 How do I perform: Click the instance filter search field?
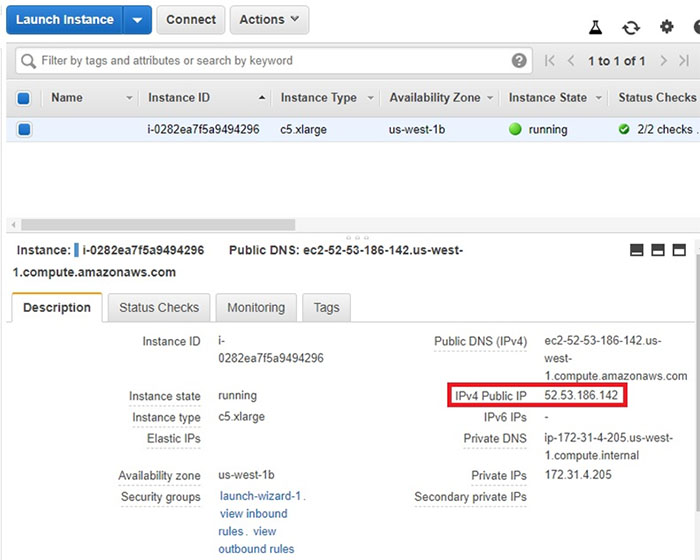(270, 61)
